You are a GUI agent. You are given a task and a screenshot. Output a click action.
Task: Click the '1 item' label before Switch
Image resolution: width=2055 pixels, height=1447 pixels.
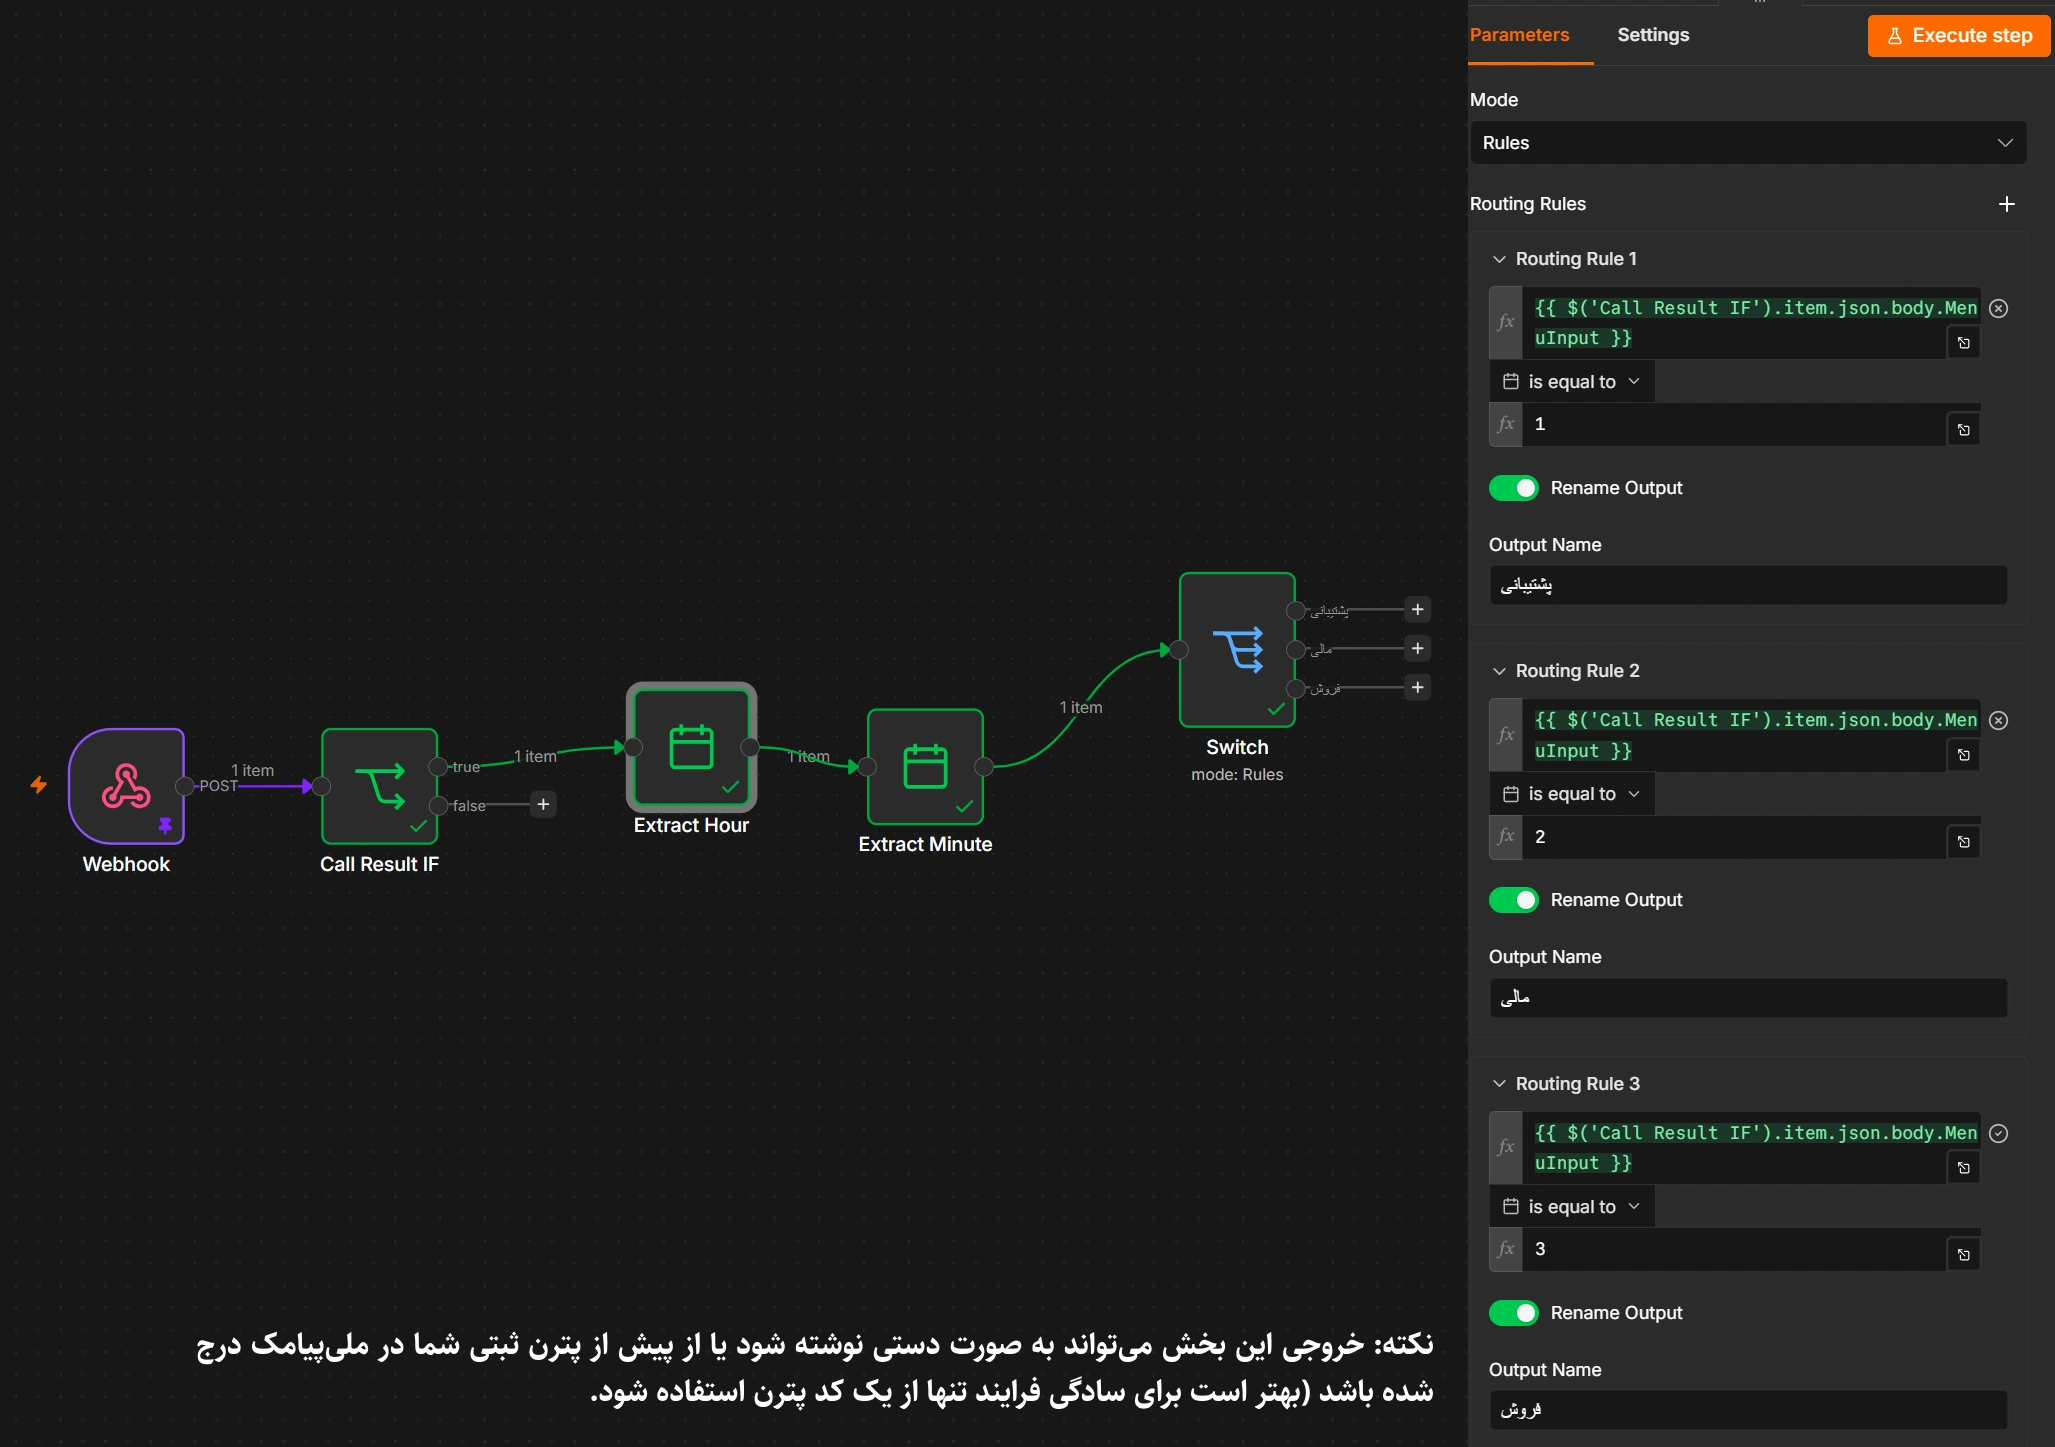[x=1081, y=707]
